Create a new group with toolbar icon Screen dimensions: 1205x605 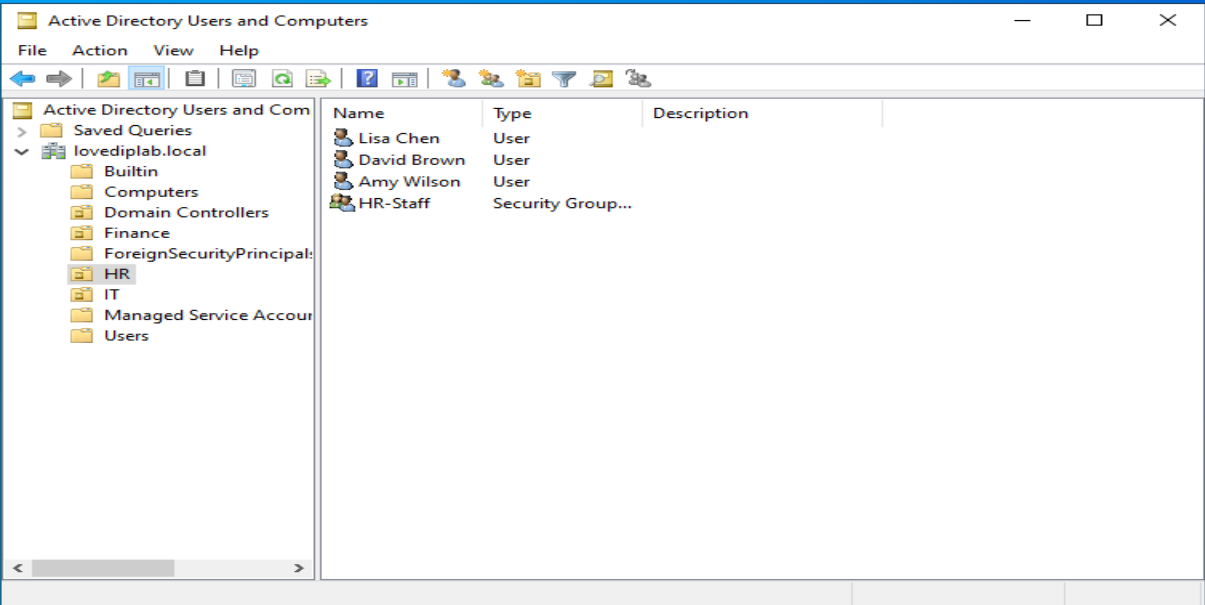coord(491,78)
